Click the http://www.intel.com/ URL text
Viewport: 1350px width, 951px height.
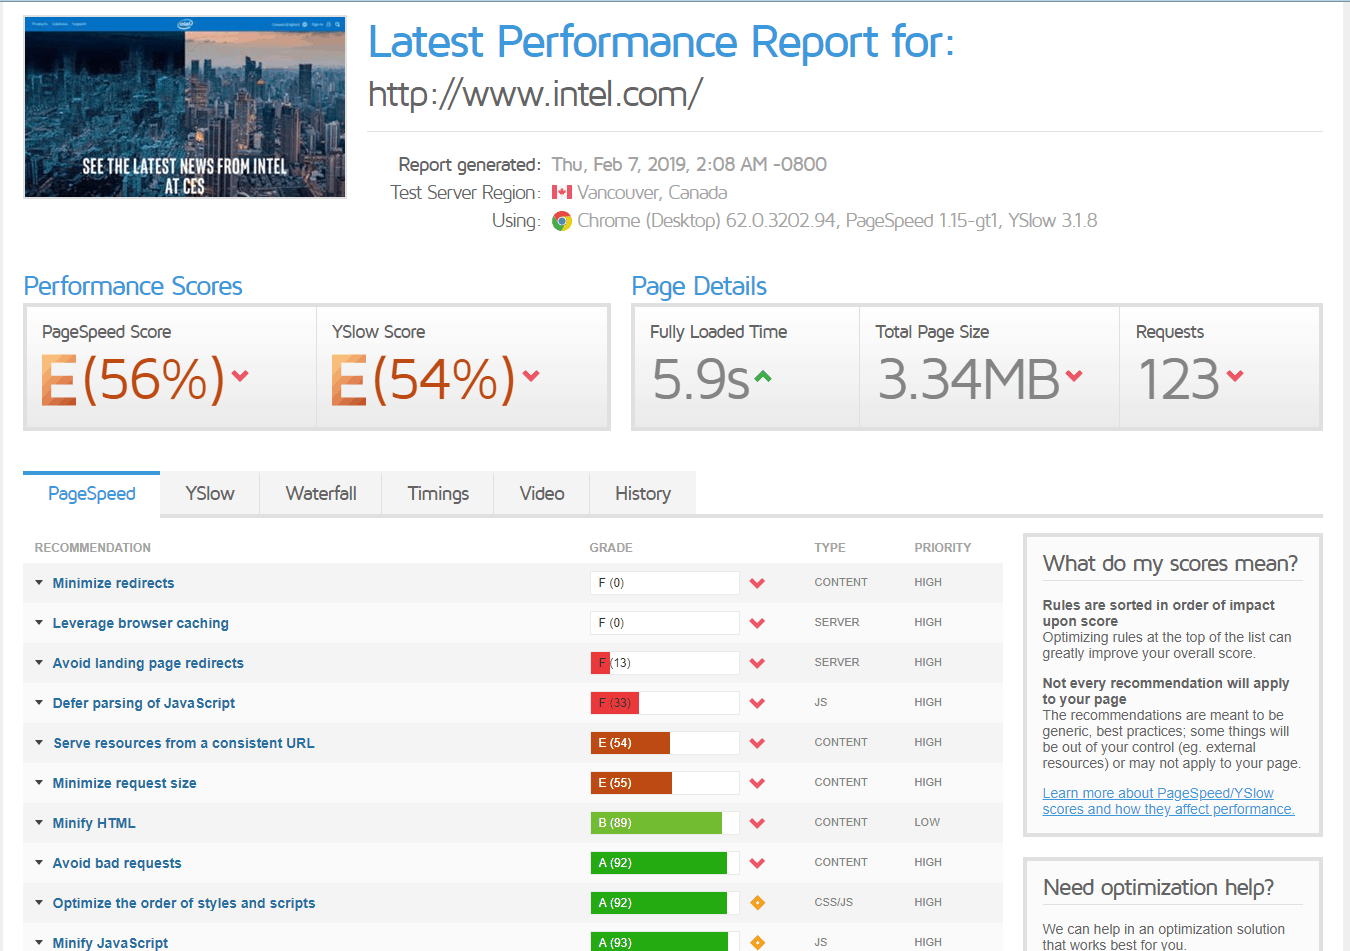536,94
